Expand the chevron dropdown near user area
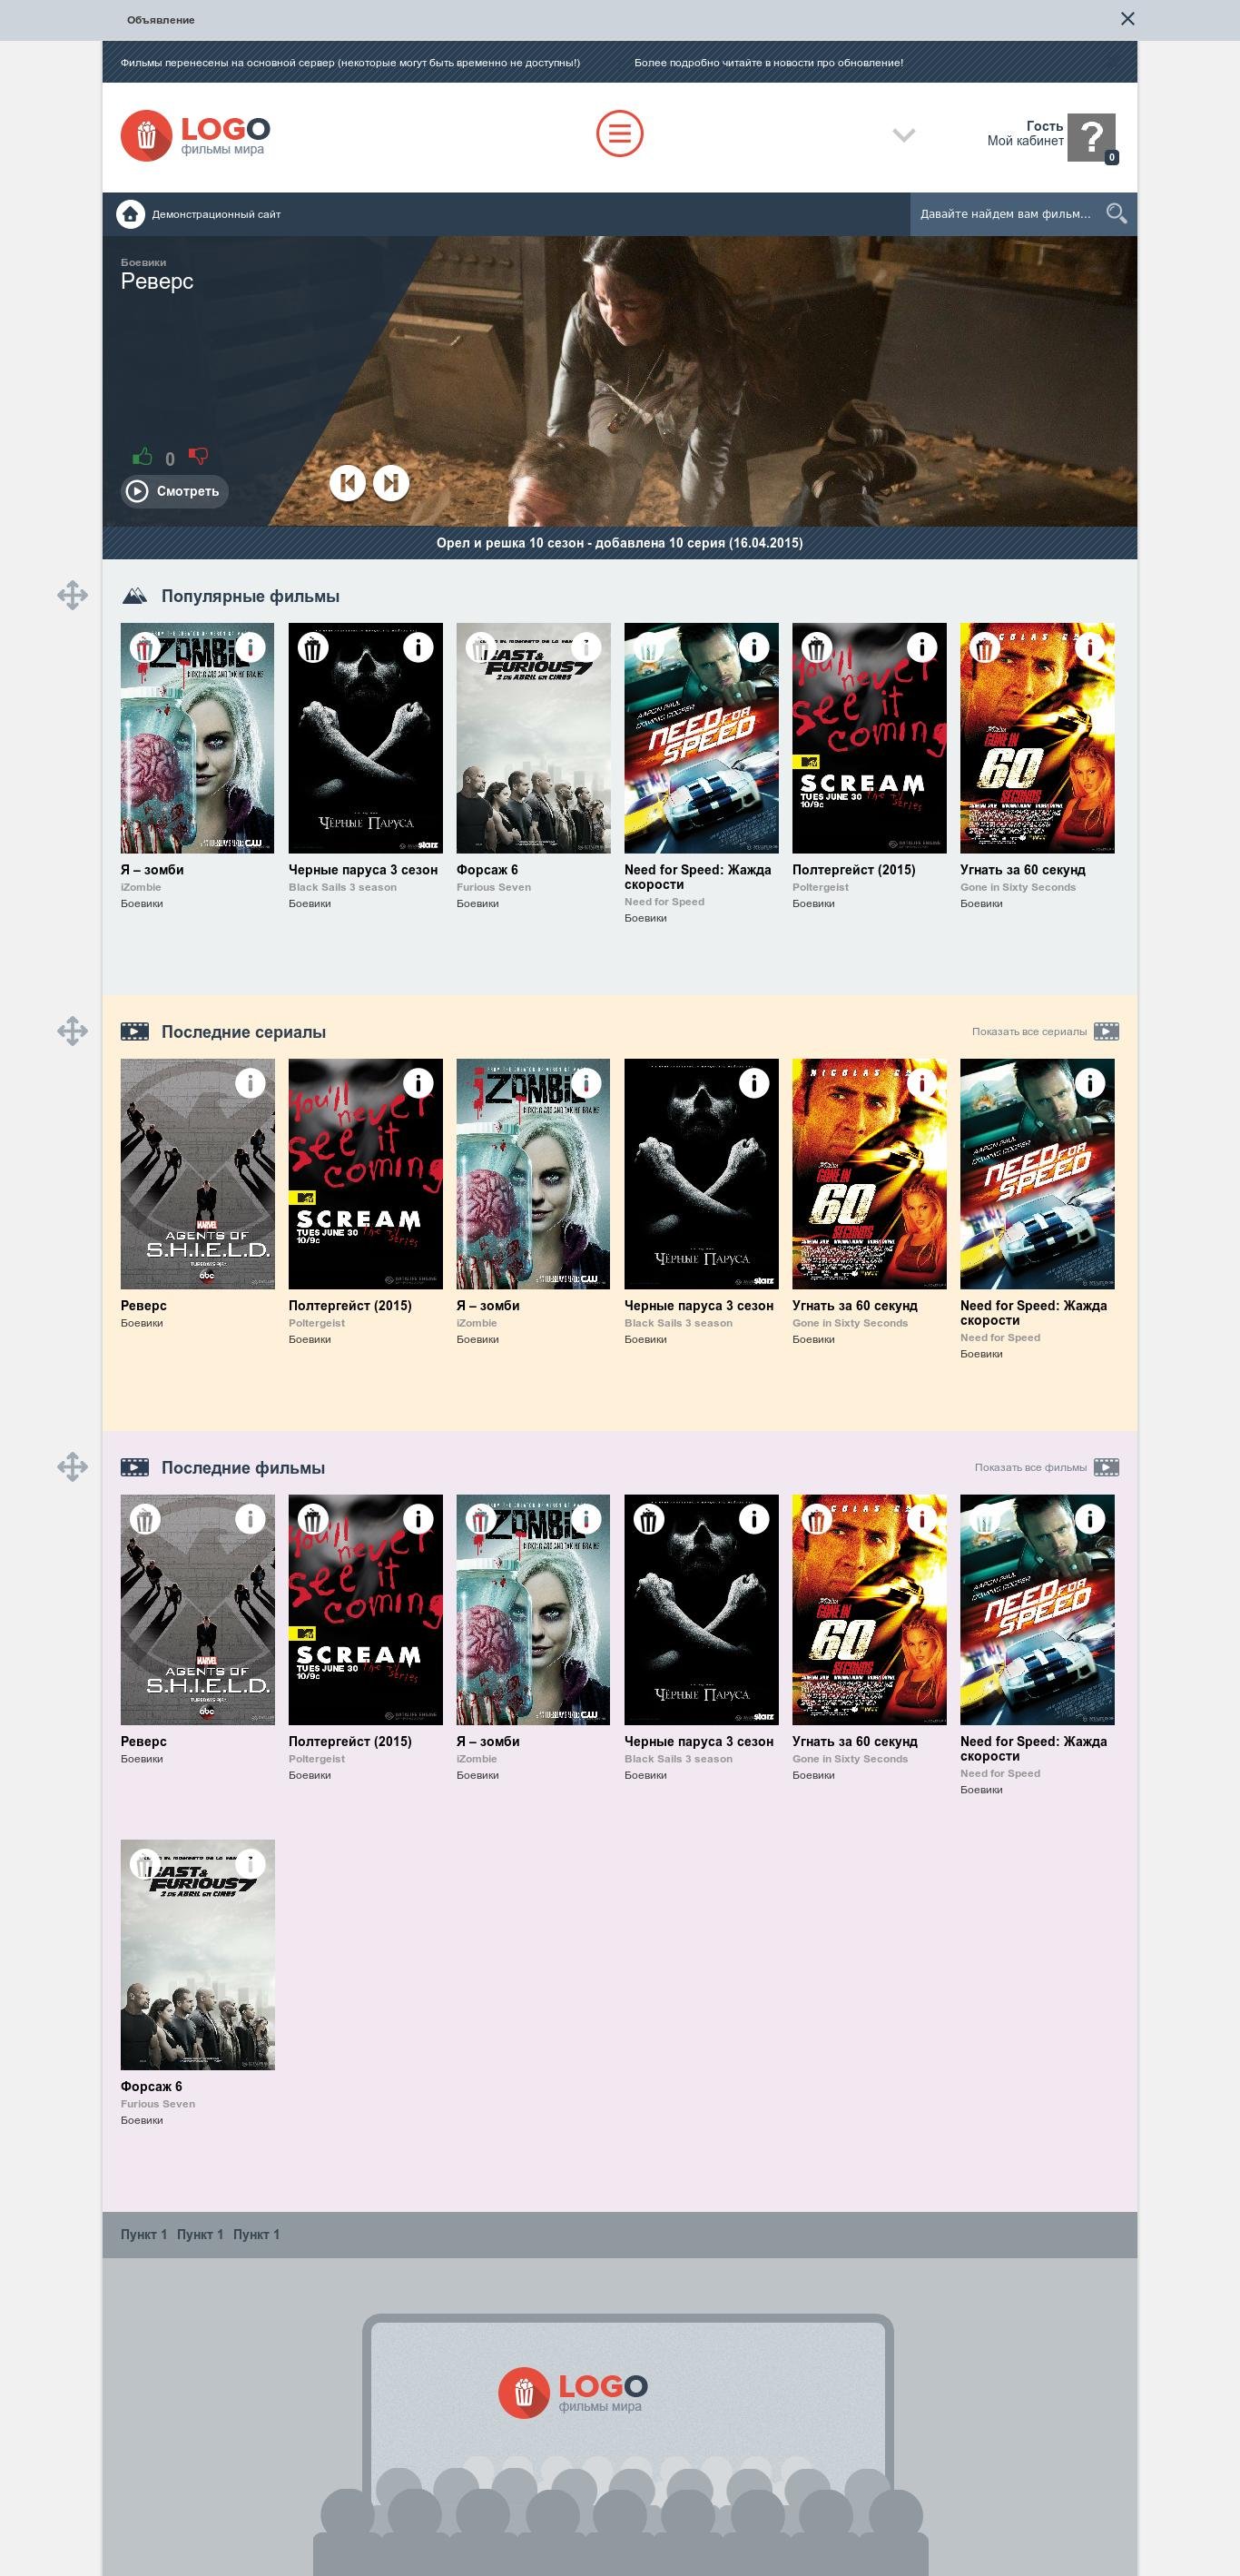The width and height of the screenshot is (1240, 2576). coord(904,135)
